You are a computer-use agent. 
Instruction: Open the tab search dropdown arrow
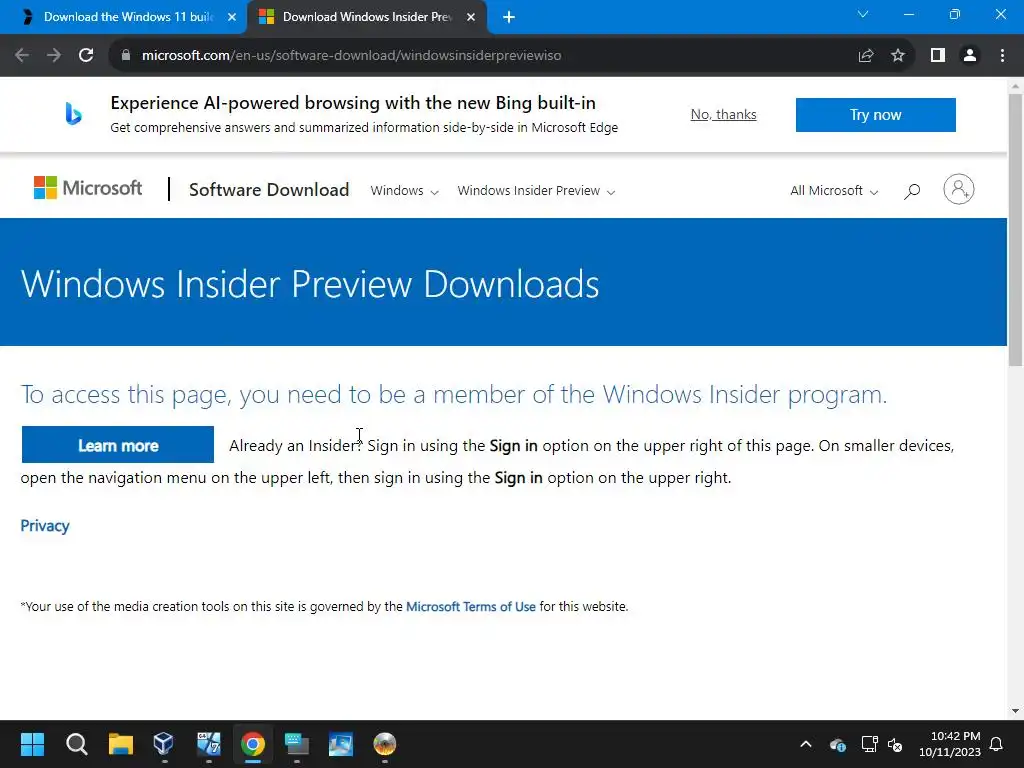click(863, 14)
